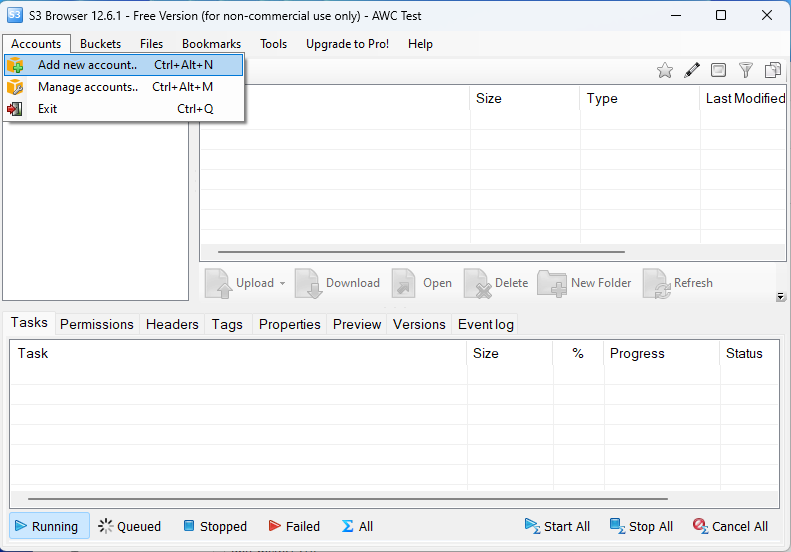Switch to the Preview tab
Image resolution: width=791 pixels, height=552 pixels.
[x=357, y=324]
